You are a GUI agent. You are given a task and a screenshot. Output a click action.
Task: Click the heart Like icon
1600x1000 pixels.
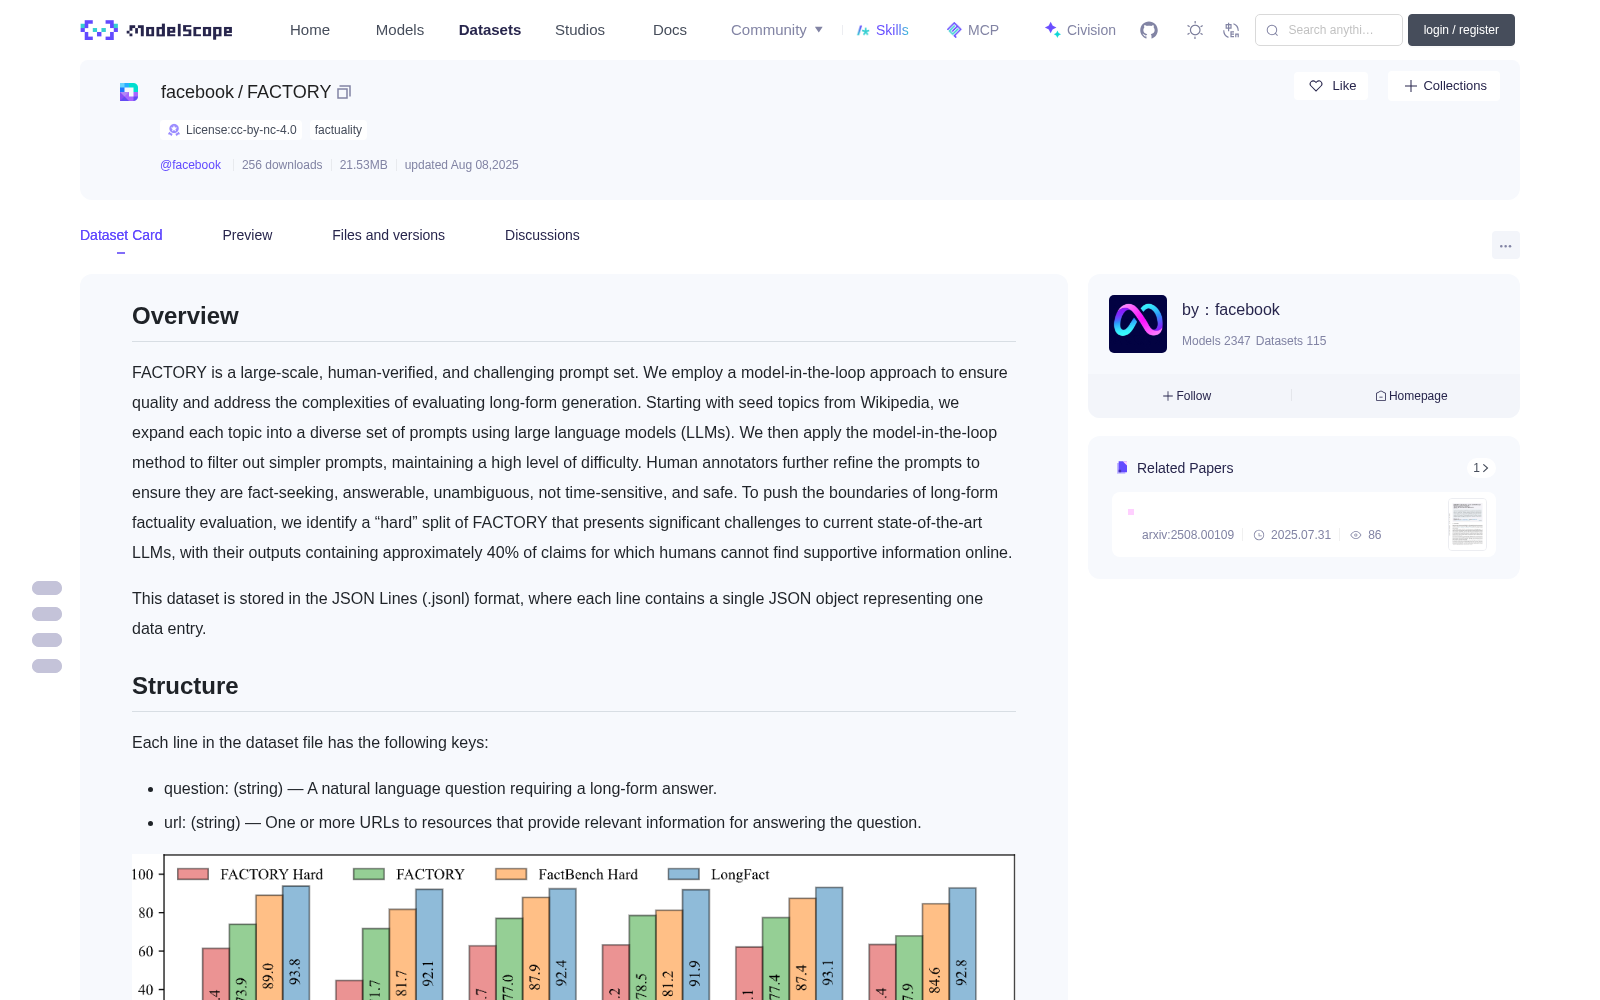1316,86
